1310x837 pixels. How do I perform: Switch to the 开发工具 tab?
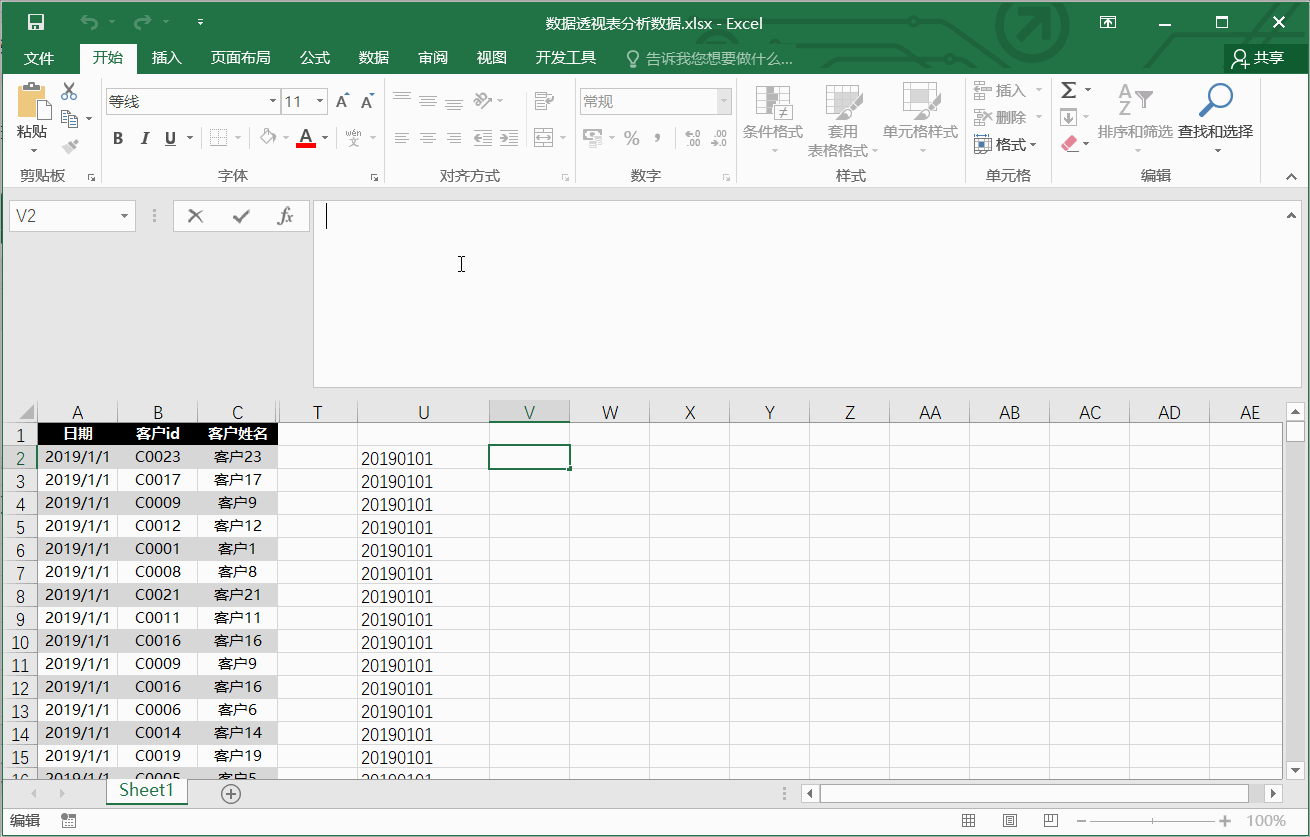(x=565, y=58)
